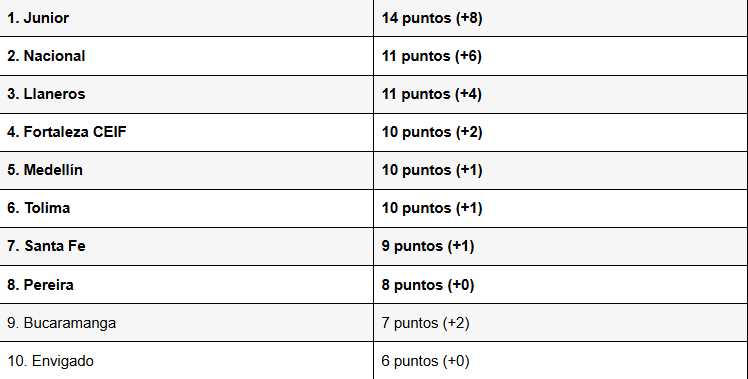
Task: Click Llaneros' '11 puntos (+4)' cell
Action: (x=561, y=94)
